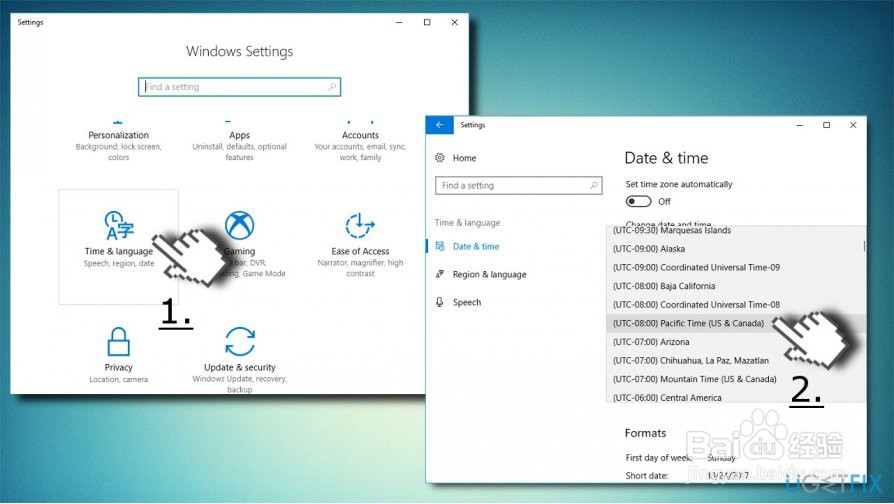This screenshot has height=504, width=894.
Task: Click First day of week label
Action: click(x=659, y=457)
